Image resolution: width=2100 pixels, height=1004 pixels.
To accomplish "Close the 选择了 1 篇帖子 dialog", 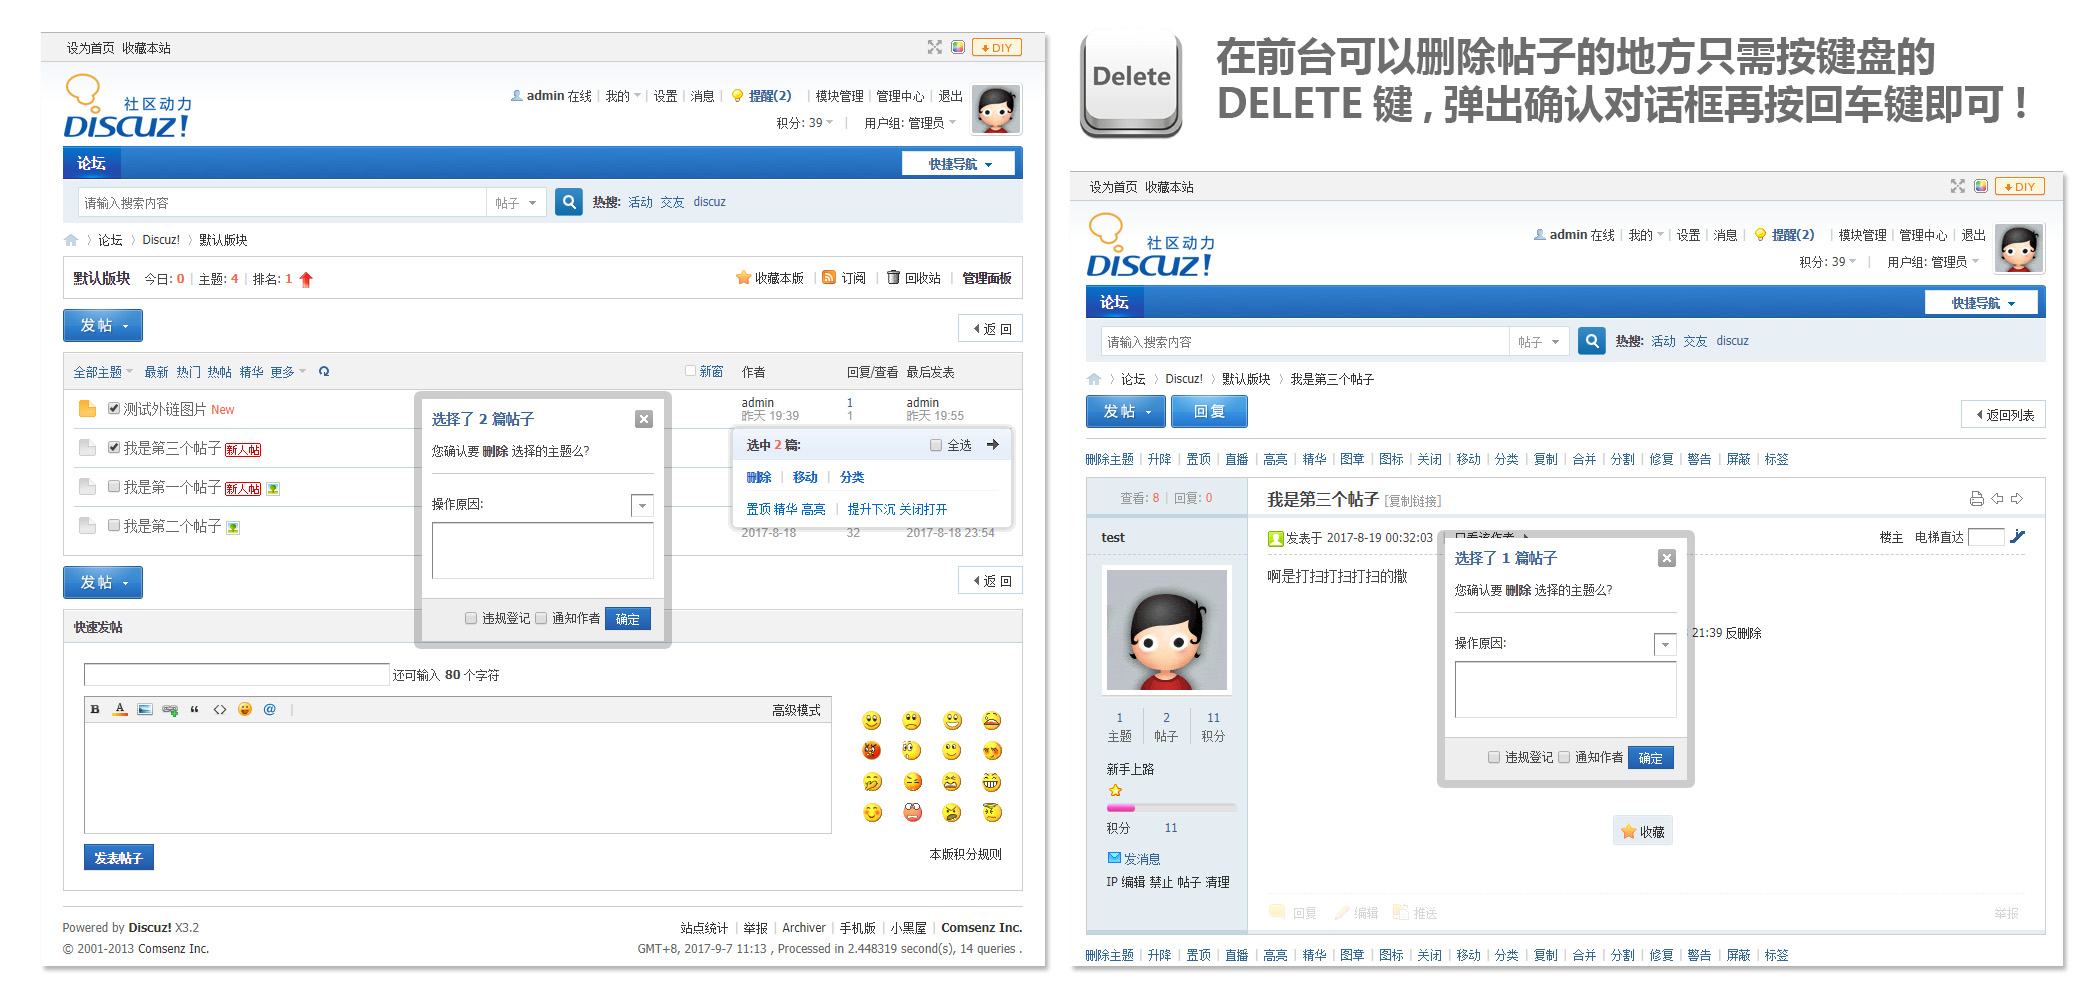I will click(x=1667, y=558).
